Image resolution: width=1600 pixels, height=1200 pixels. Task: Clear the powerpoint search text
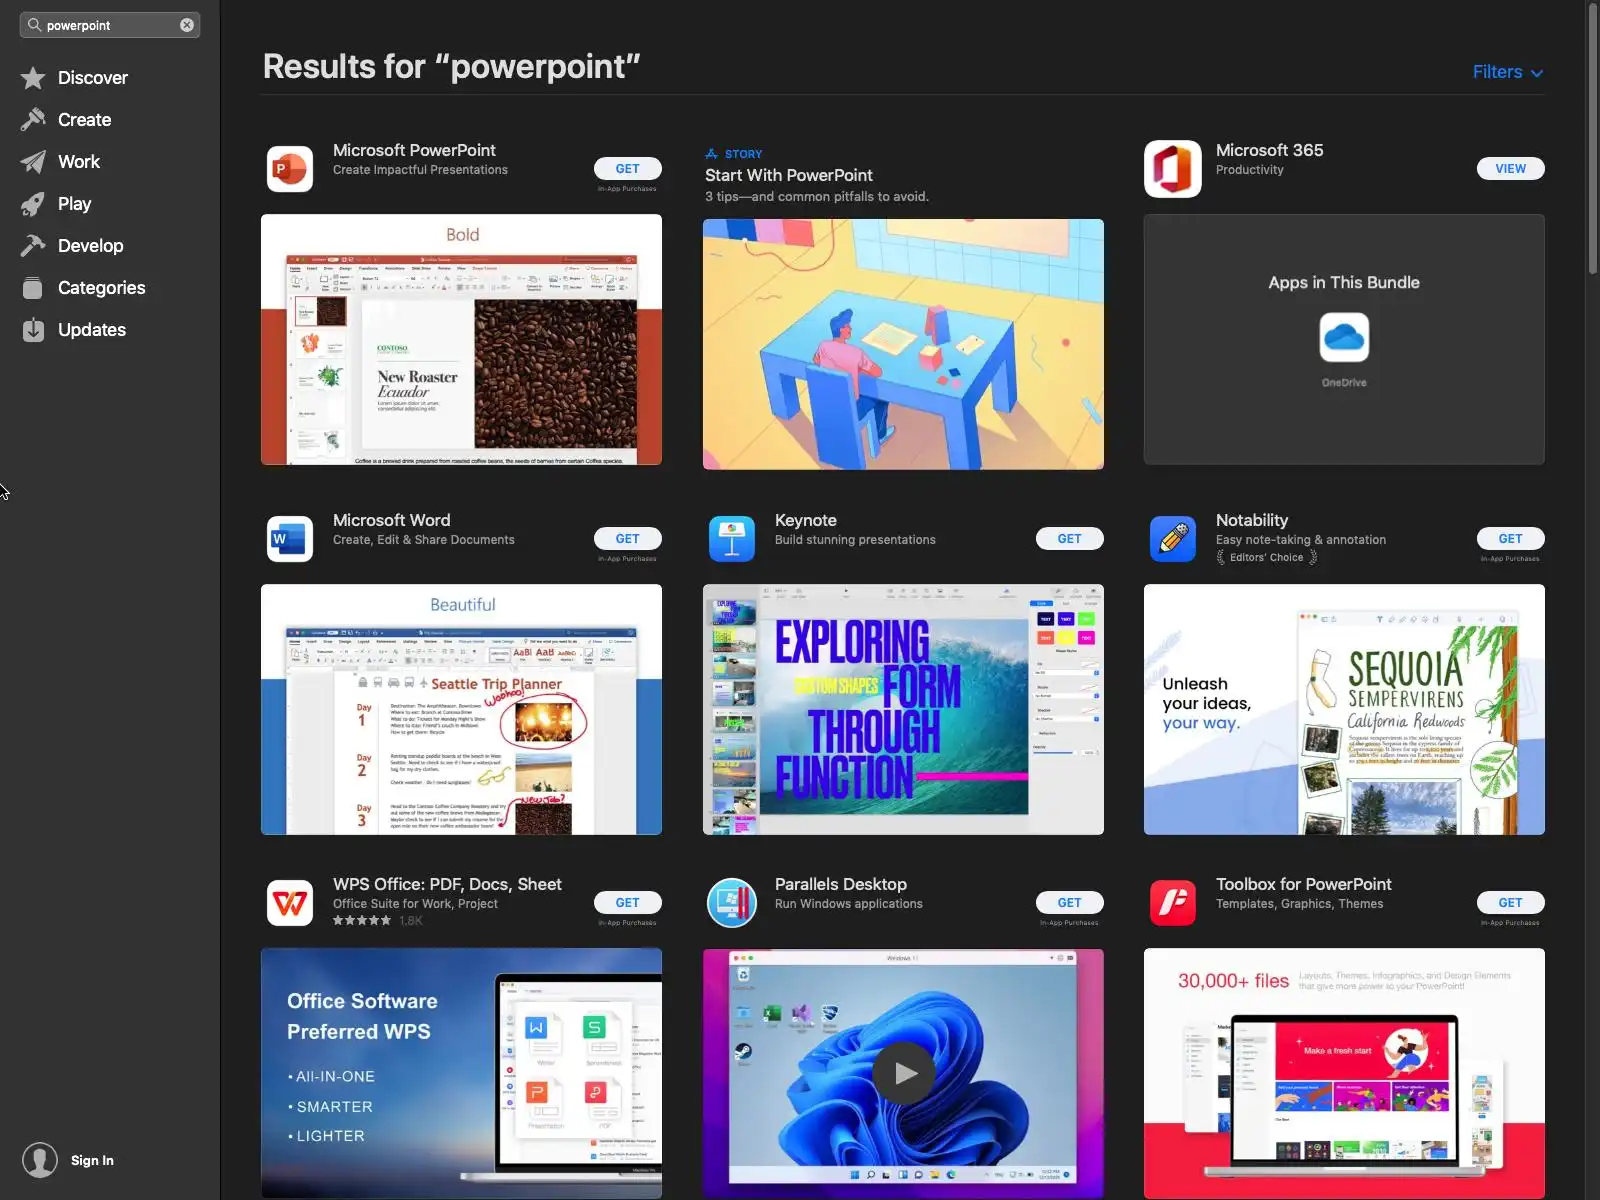[x=187, y=25]
